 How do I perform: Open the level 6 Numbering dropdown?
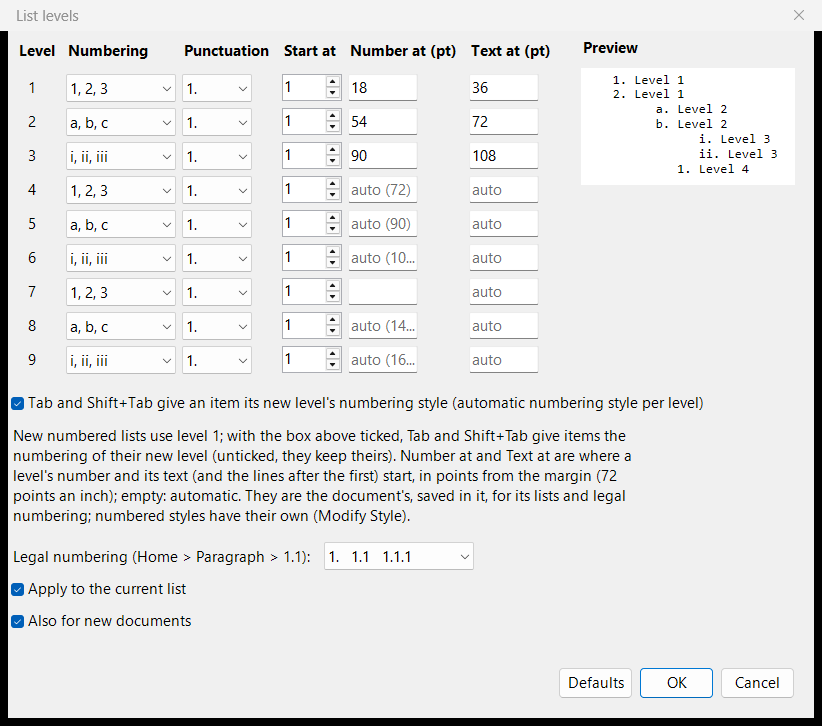click(121, 258)
